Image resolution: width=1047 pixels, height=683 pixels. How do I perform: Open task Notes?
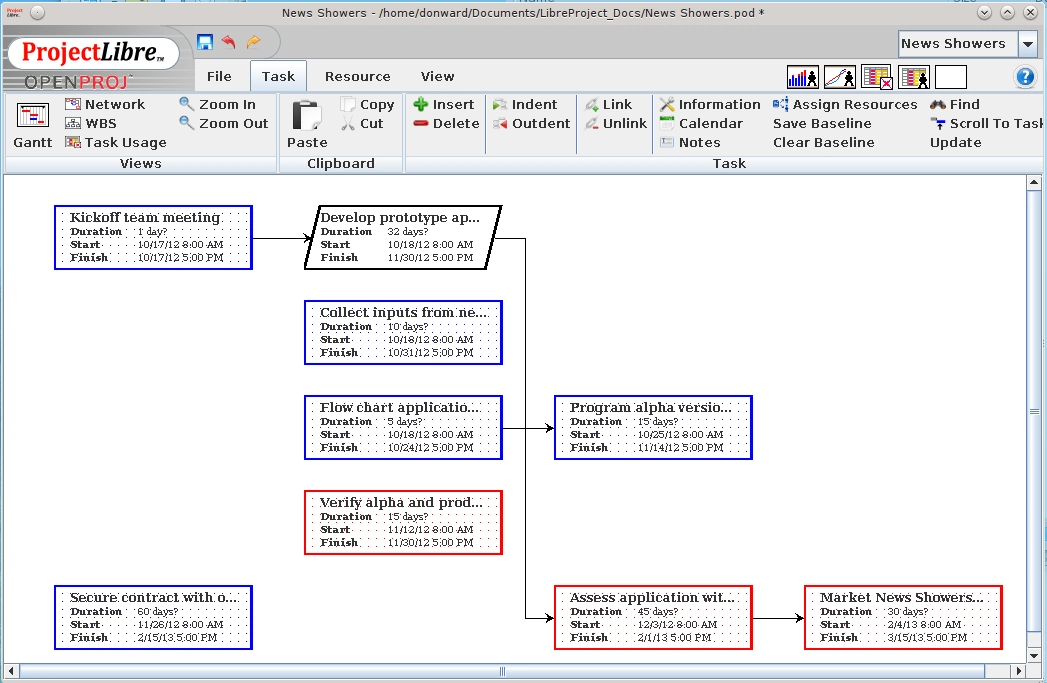(690, 142)
